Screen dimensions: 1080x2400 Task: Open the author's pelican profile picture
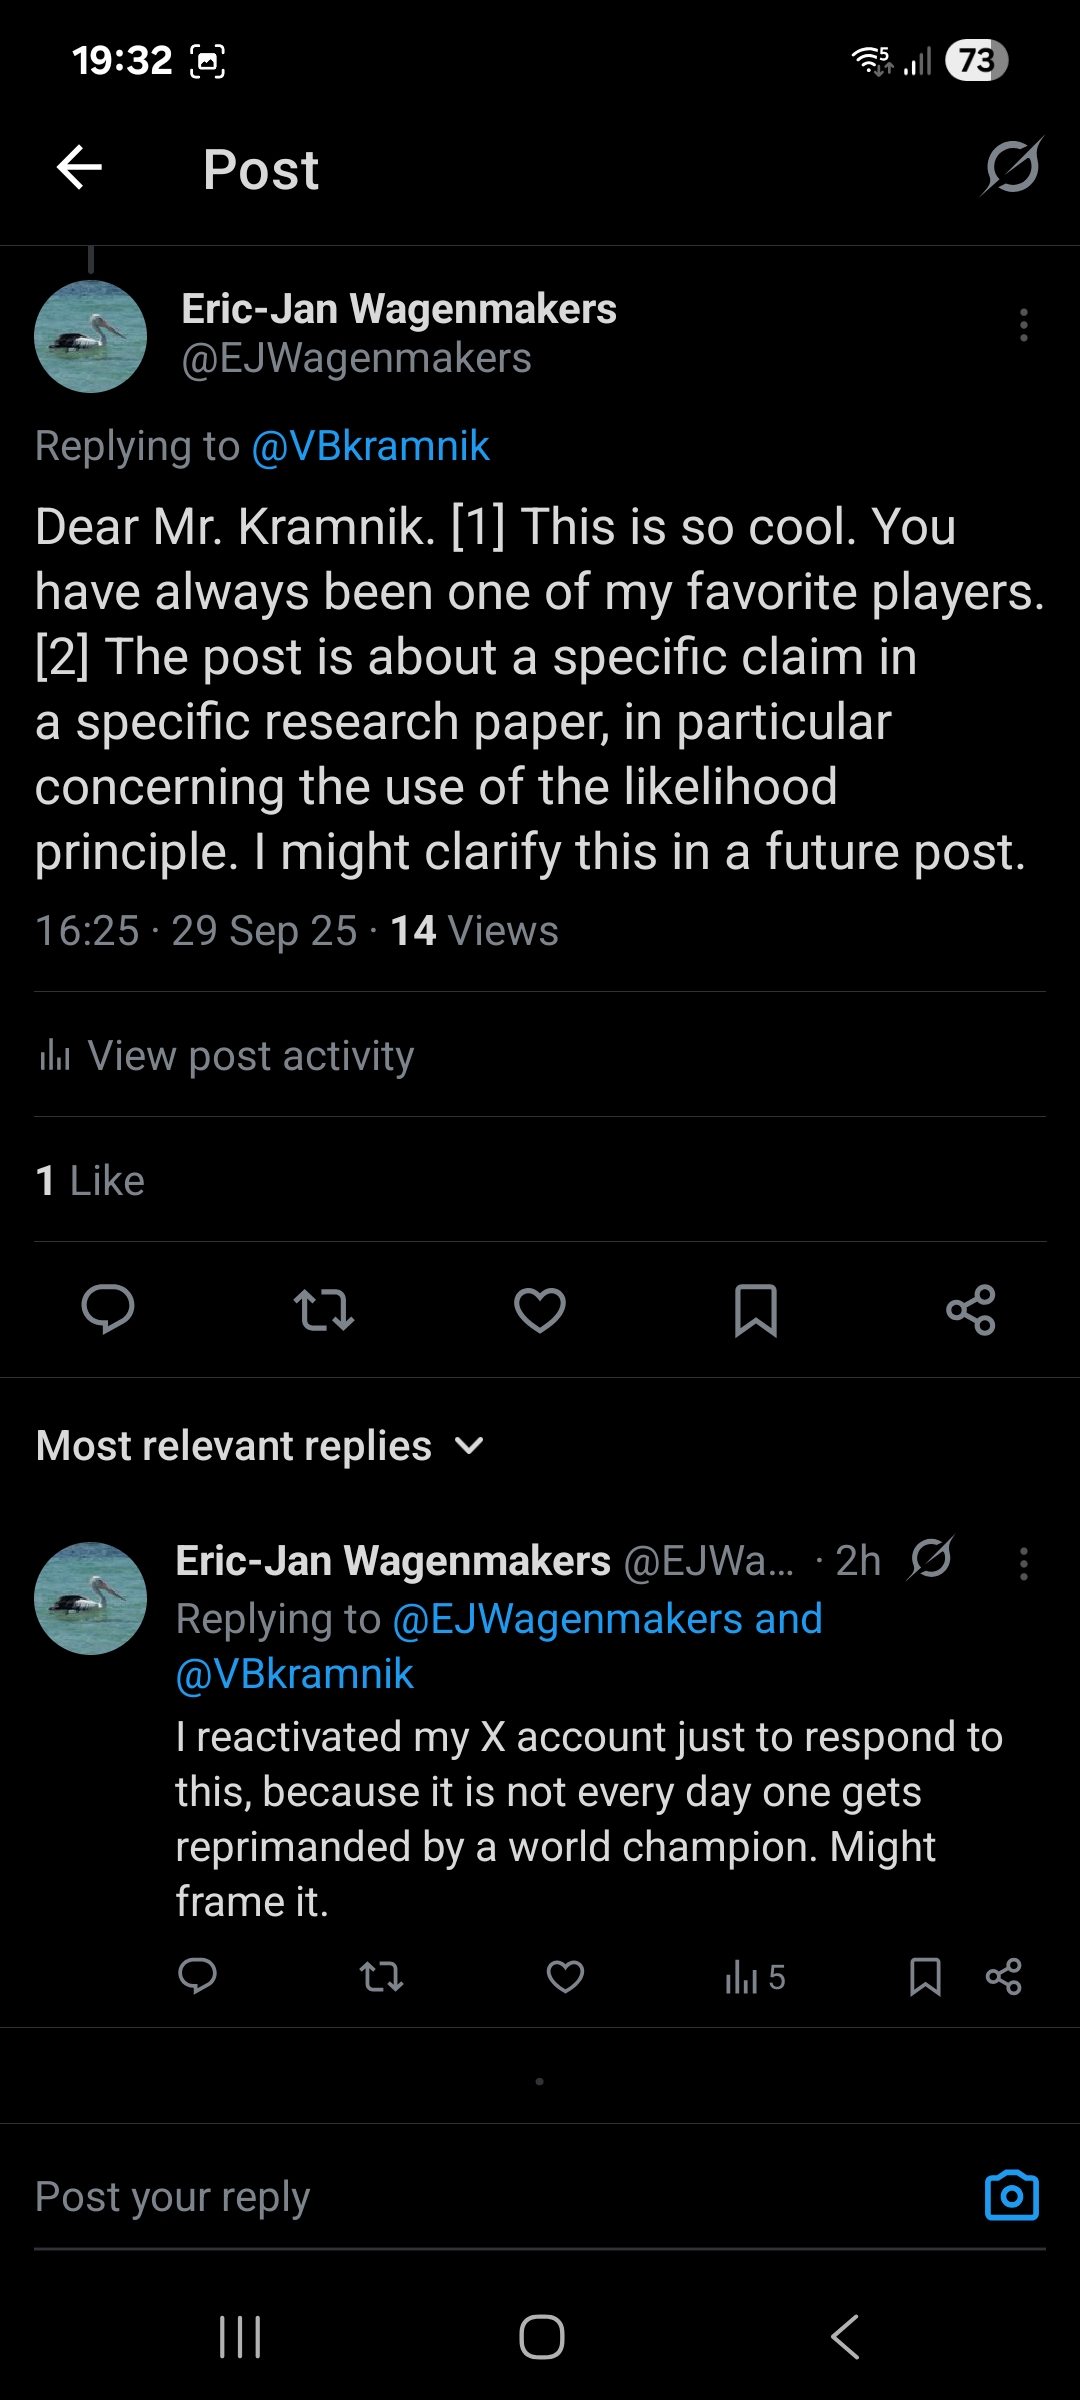[x=91, y=337]
